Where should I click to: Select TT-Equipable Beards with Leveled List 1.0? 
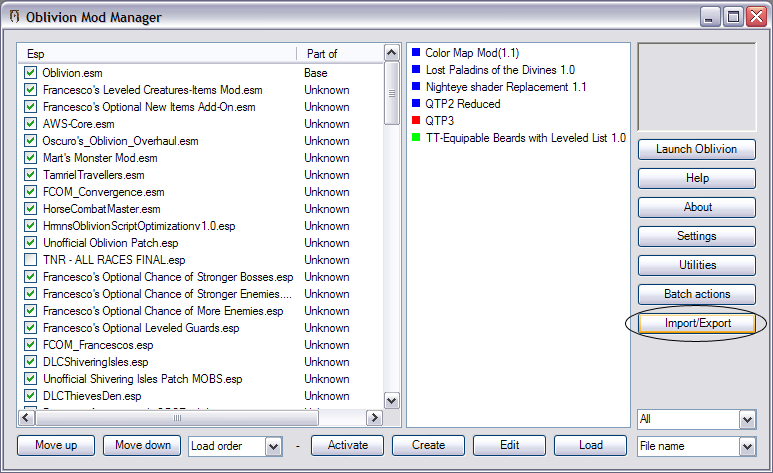pyautogui.click(x=526, y=138)
